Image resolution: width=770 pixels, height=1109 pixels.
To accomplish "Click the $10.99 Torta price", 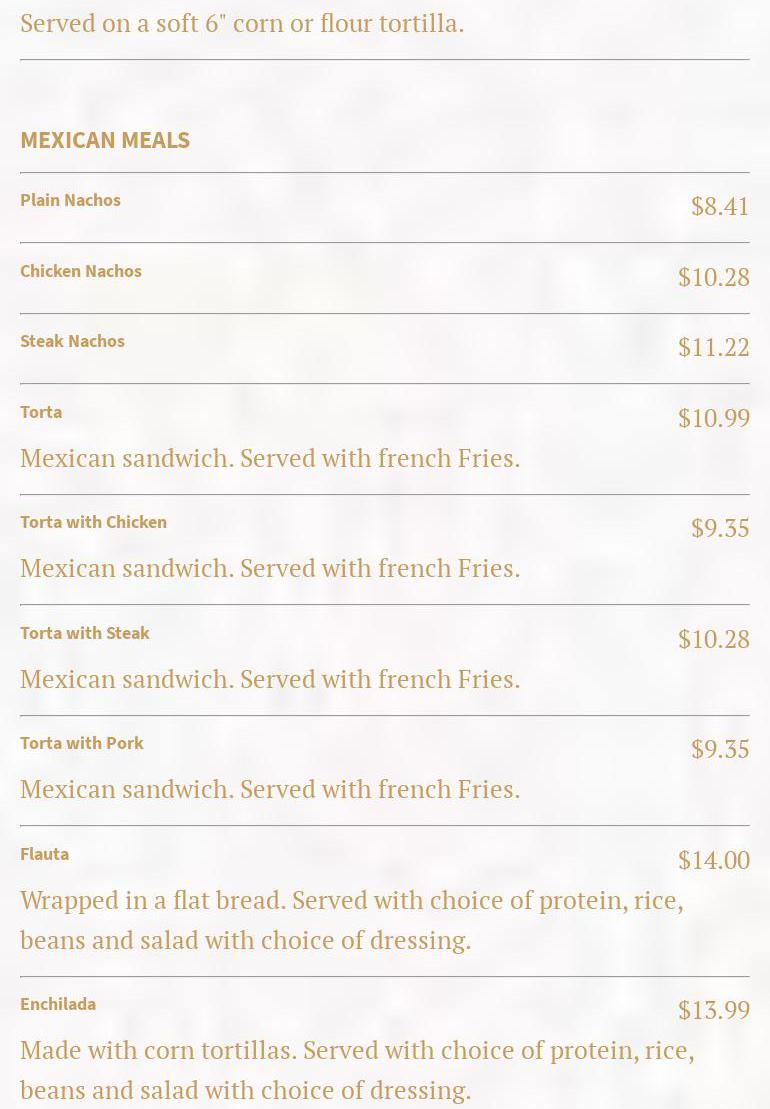I will click(x=713, y=418).
